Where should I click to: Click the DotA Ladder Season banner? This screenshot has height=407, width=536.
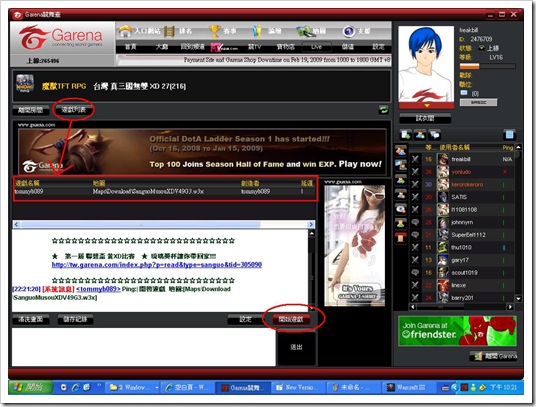[202, 151]
